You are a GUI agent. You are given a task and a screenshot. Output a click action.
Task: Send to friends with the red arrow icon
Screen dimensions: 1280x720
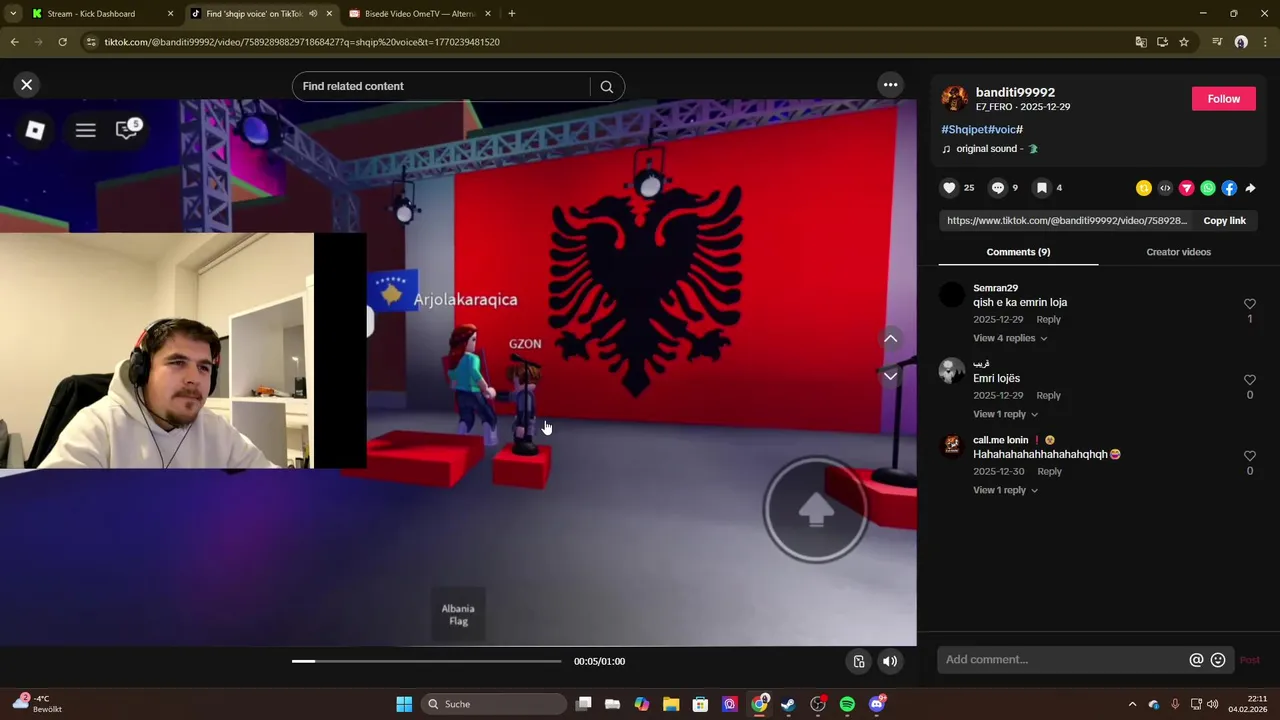coord(1186,188)
